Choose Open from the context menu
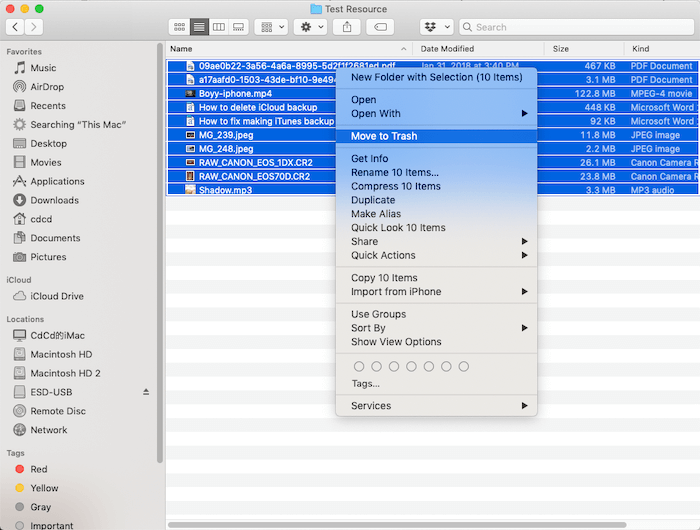 point(436,100)
